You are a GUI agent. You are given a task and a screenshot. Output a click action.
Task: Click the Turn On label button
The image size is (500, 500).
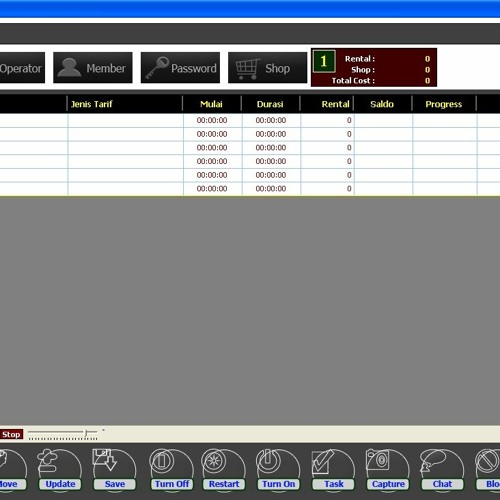(279, 484)
